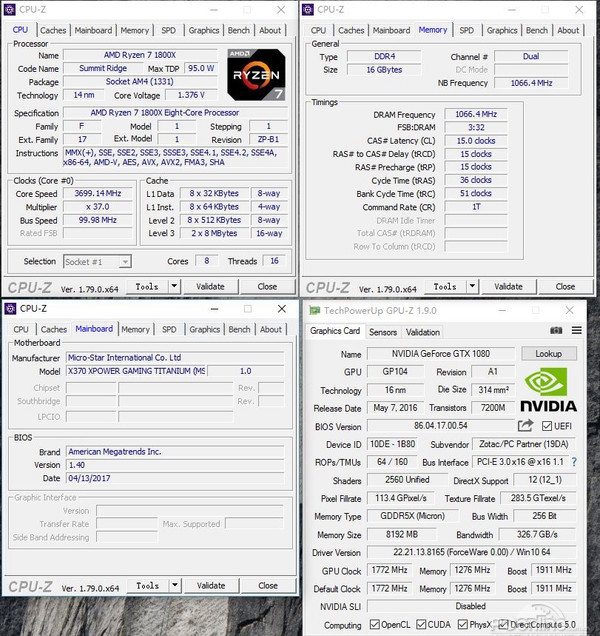Click the Close button in the Memory window
Screen dimensions: 600x636
[x=565, y=286]
